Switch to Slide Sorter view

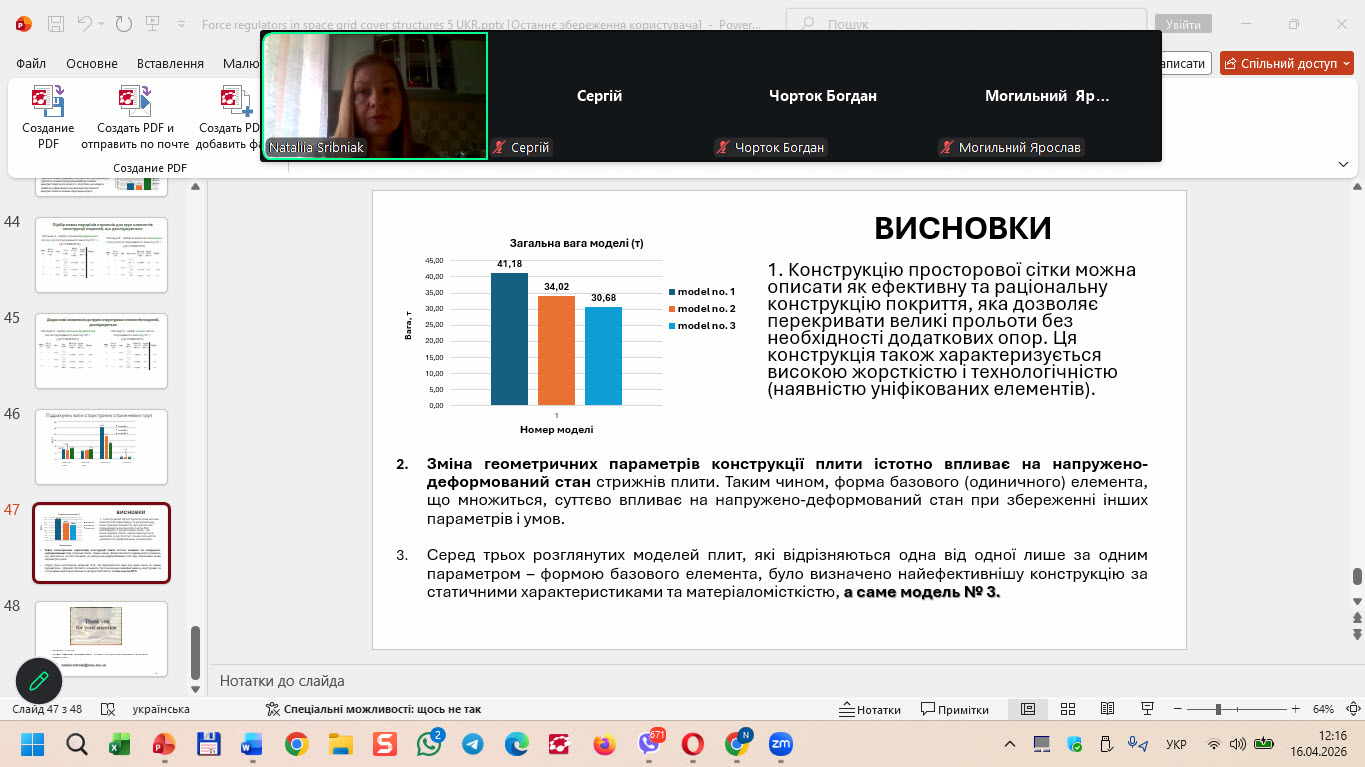point(1067,709)
